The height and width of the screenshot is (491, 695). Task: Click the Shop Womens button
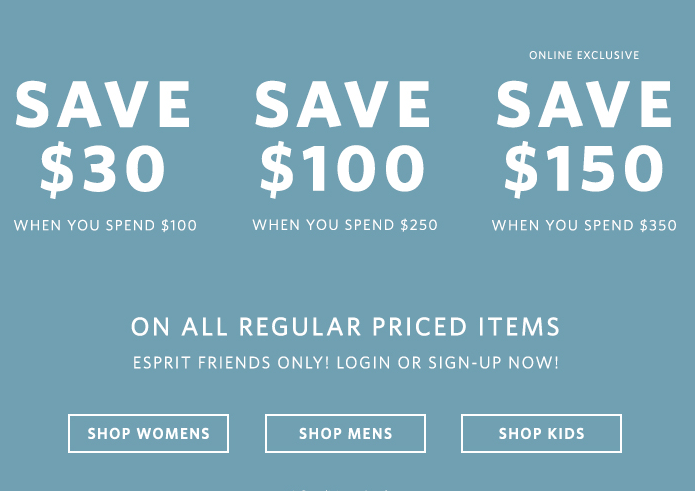[148, 433]
